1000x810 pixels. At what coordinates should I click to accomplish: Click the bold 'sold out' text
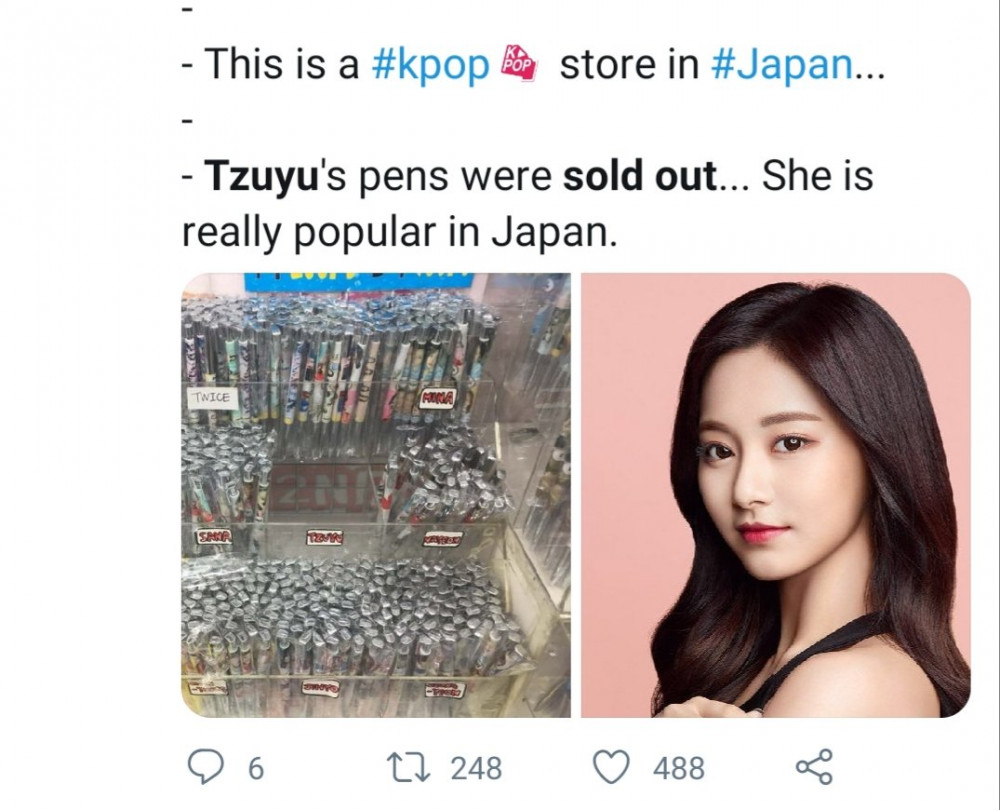[x=640, y=177]
